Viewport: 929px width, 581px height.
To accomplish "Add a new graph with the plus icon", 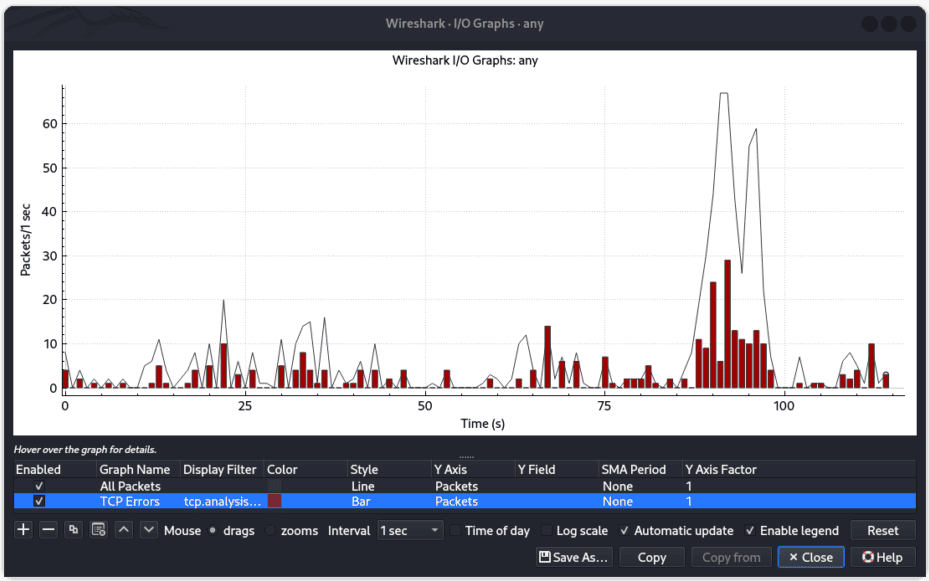I will click(x=21, y=529).
